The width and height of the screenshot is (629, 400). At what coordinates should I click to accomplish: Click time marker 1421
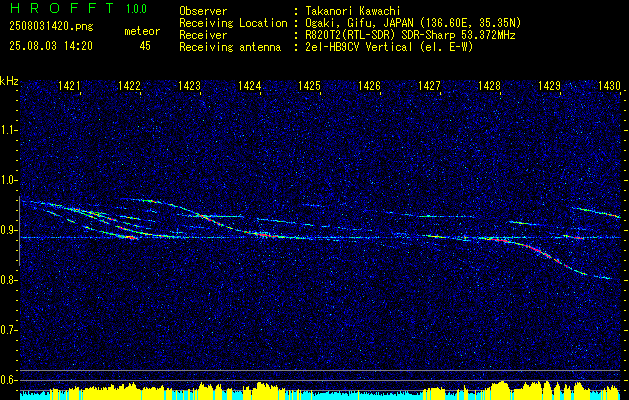[69, 85]
